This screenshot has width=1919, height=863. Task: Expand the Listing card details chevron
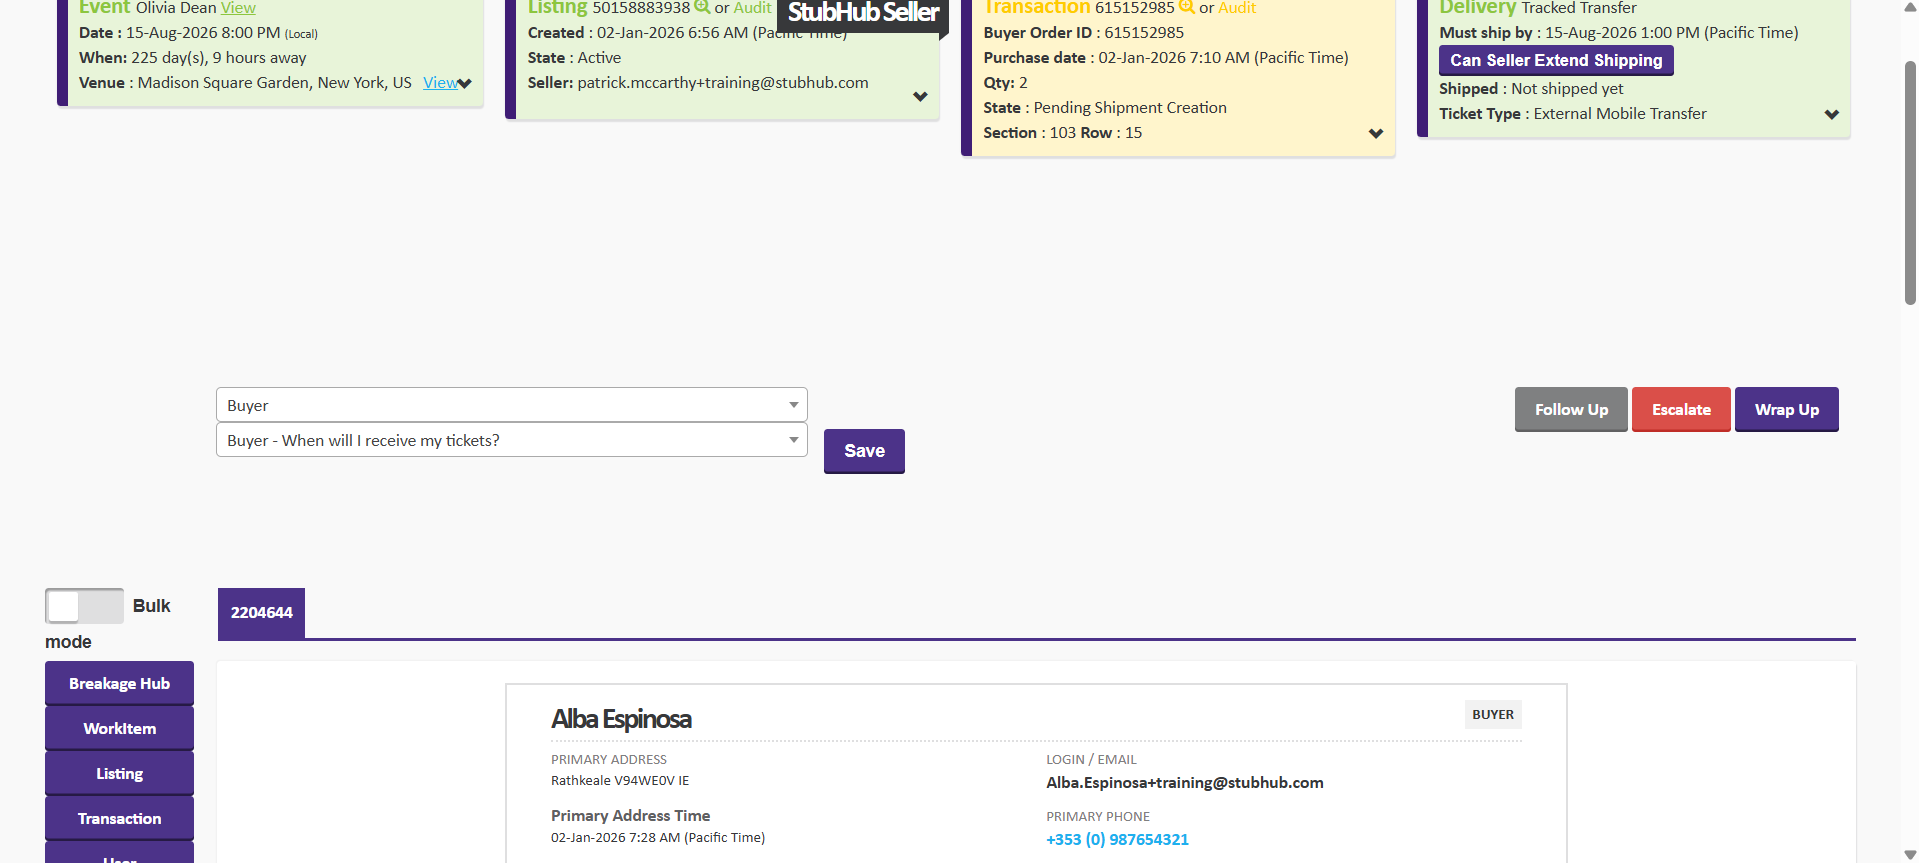[x=920, y=97]
